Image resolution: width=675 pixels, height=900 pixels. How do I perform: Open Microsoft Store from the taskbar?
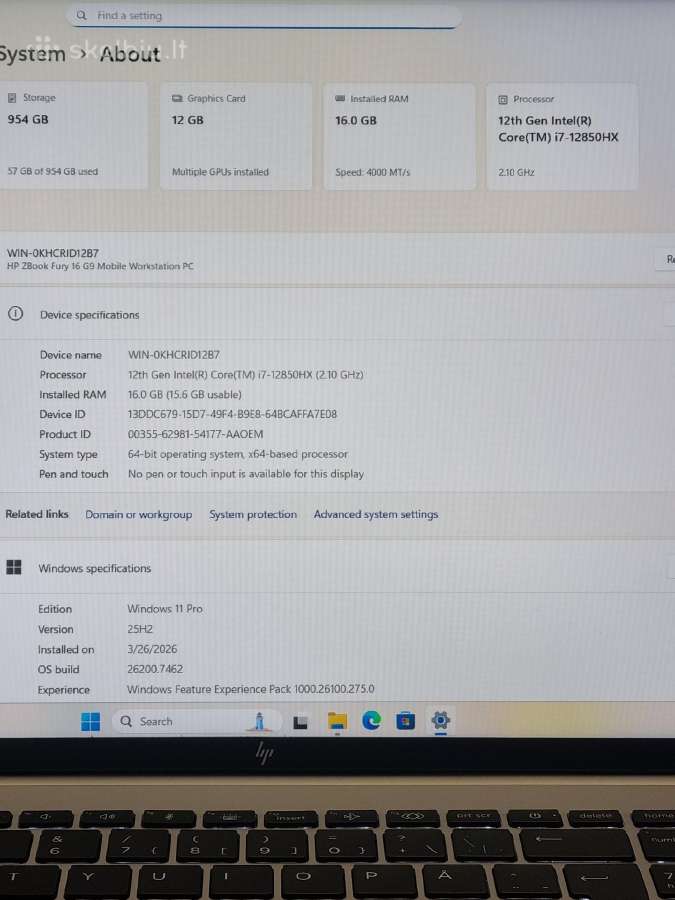pyautogui.click(x=406, y=721)
